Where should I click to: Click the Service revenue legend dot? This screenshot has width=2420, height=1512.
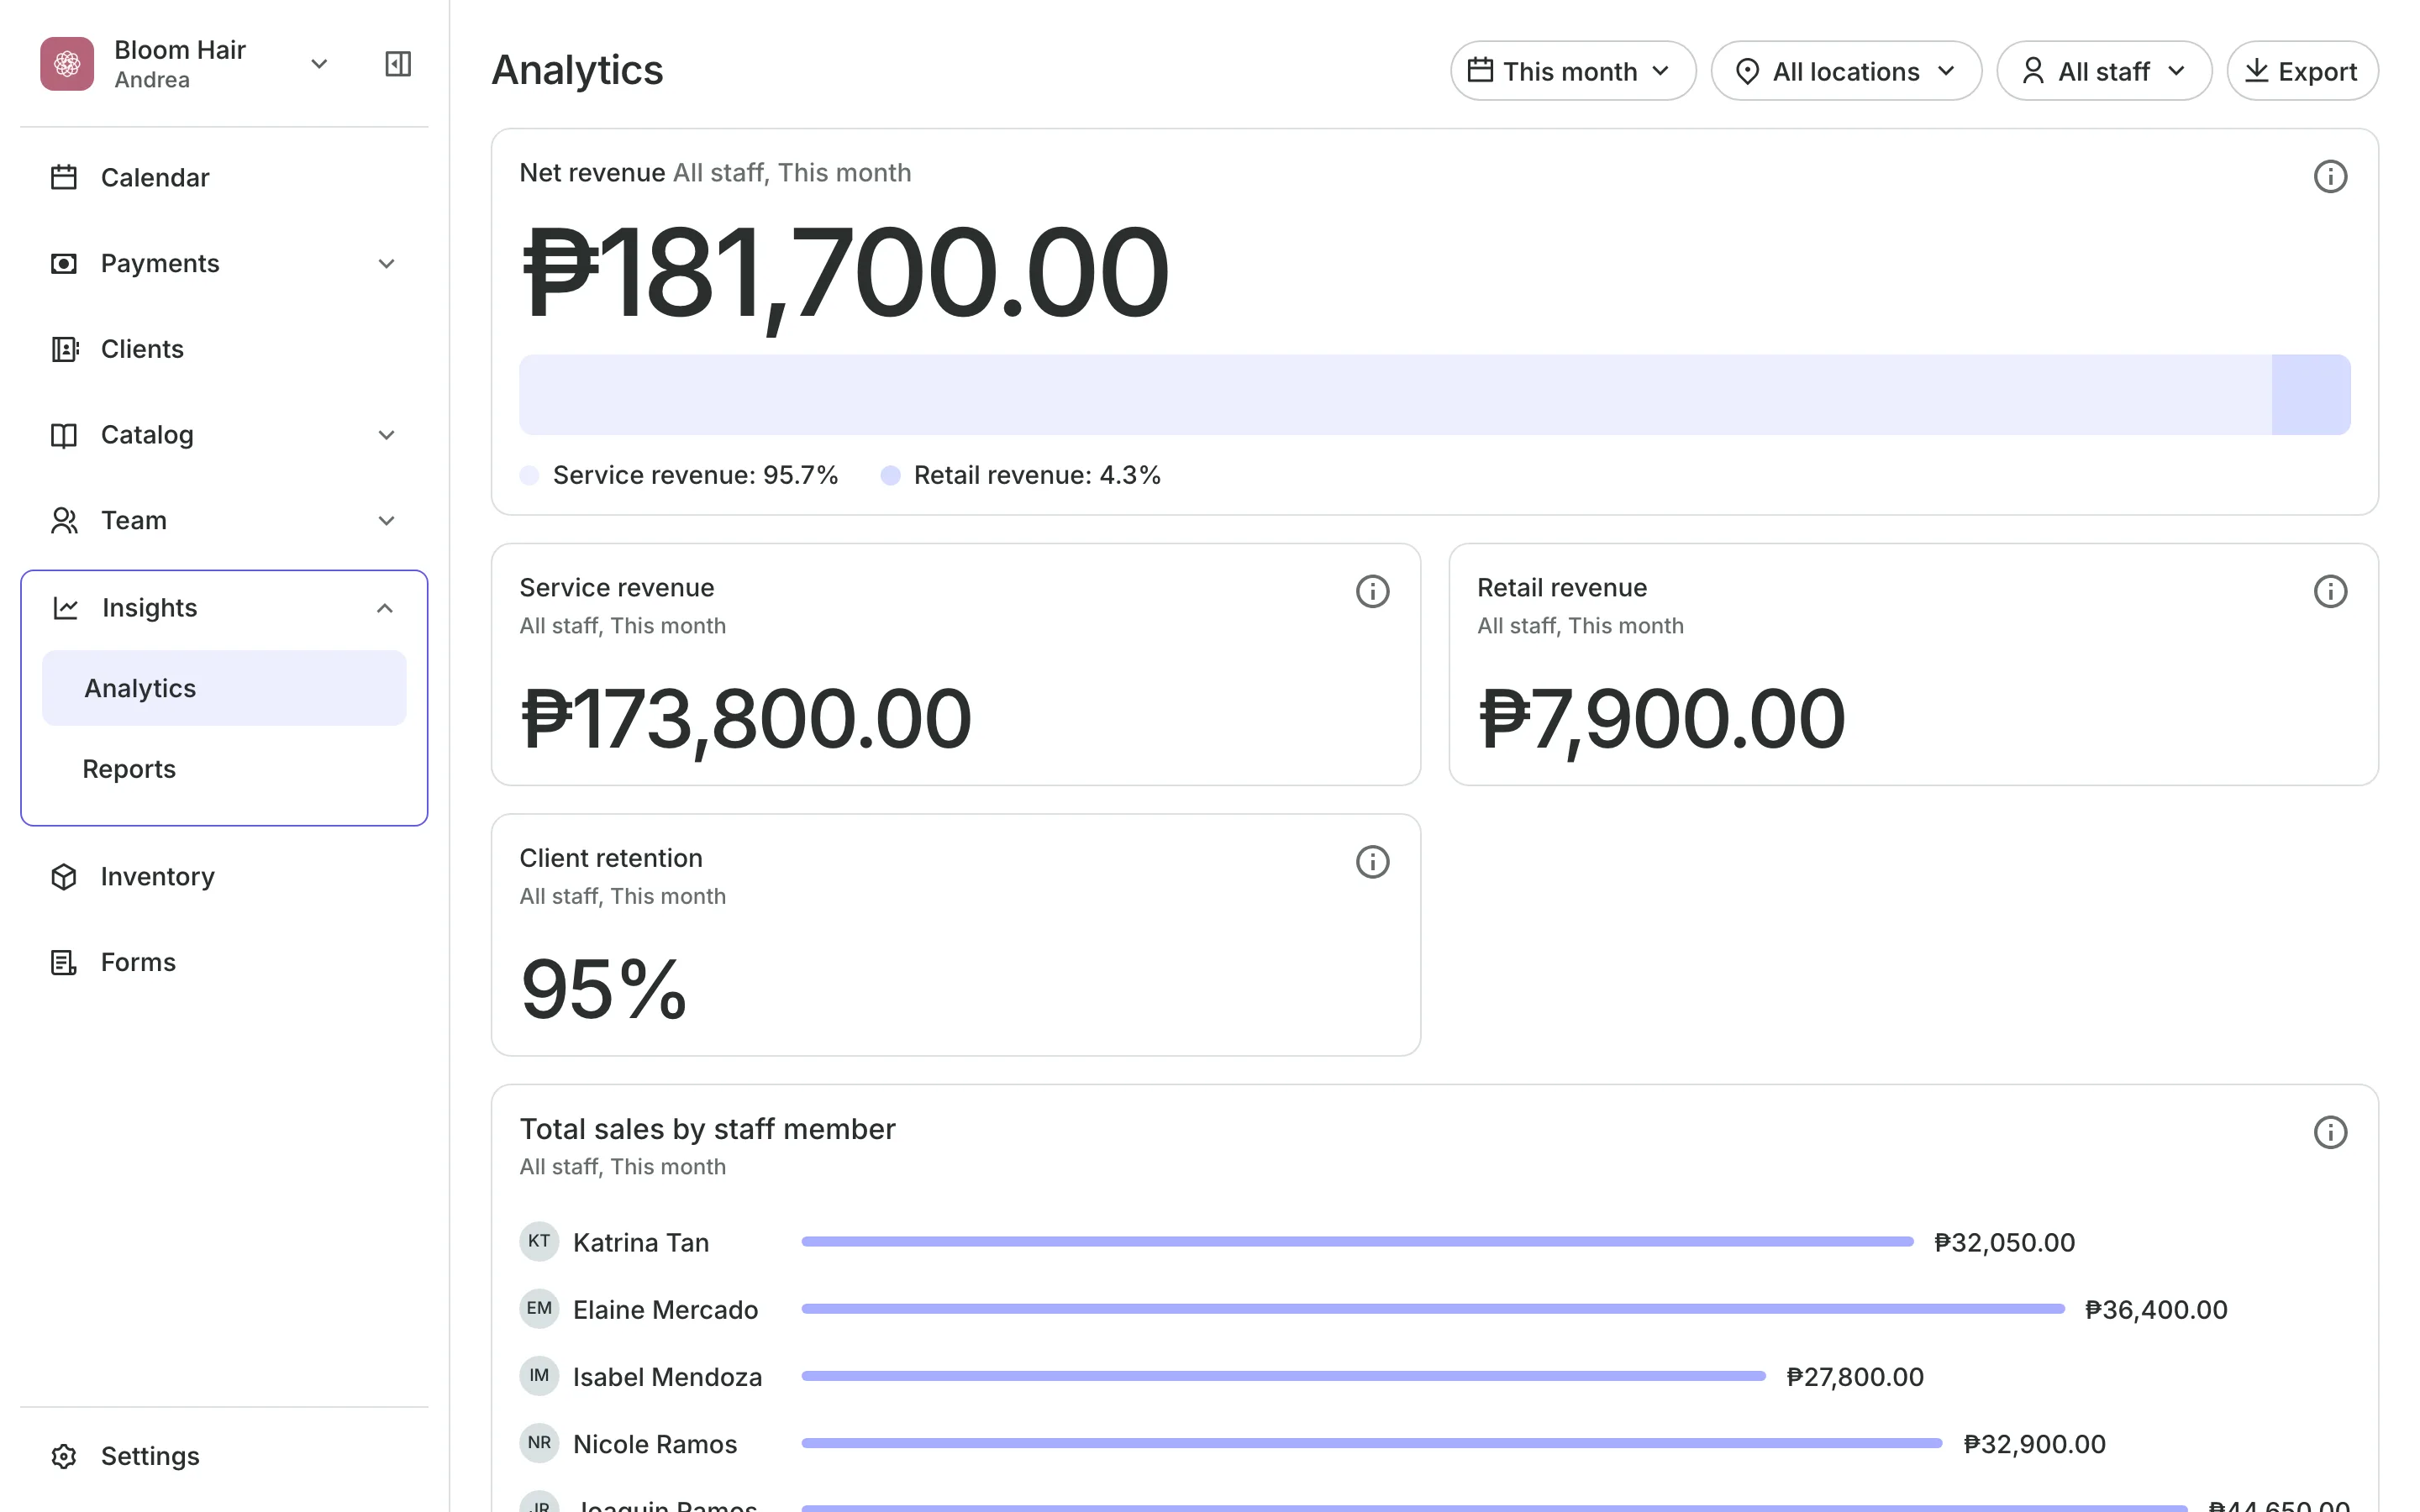tap(530, 476)
